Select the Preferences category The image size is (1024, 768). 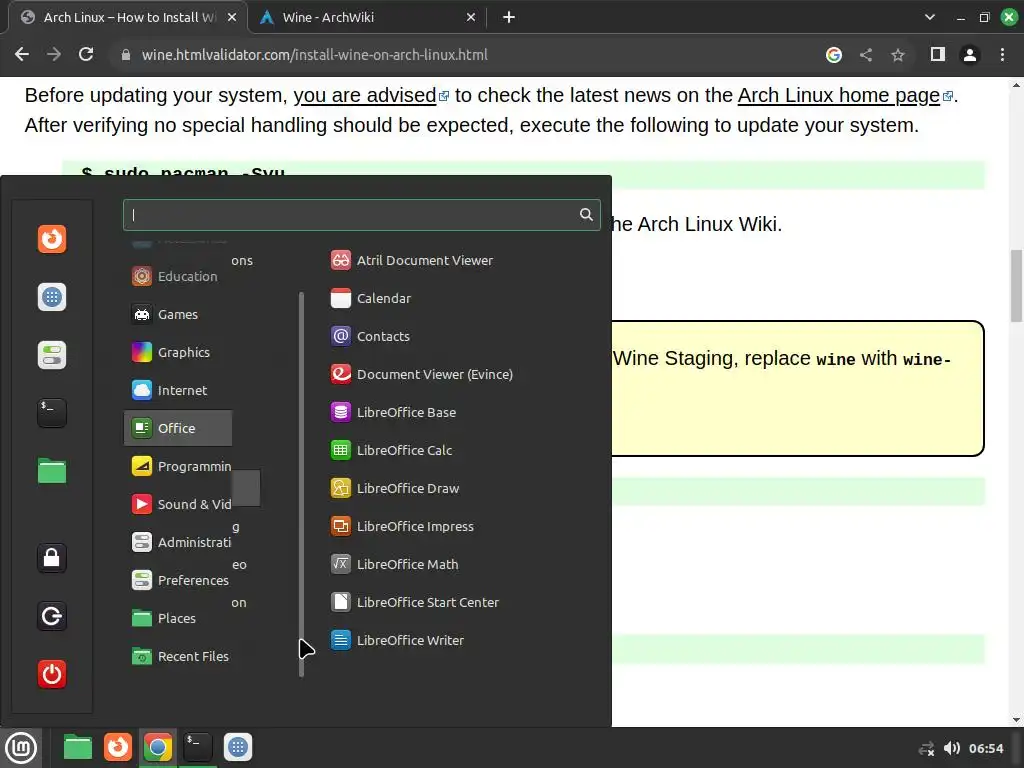pyautogui.click(x=177, y=579)
